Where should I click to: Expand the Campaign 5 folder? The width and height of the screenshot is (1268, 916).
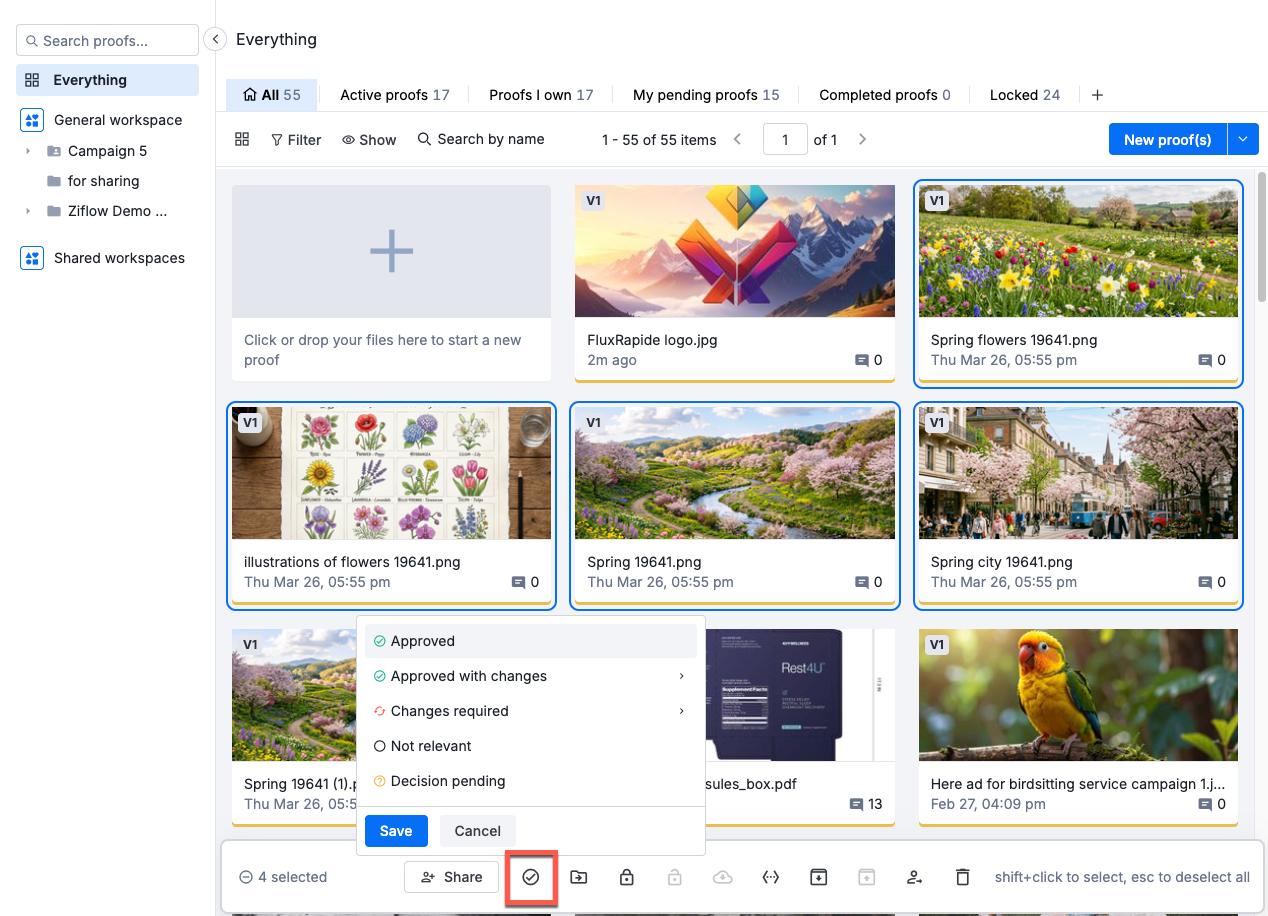[x=28, y=151]
